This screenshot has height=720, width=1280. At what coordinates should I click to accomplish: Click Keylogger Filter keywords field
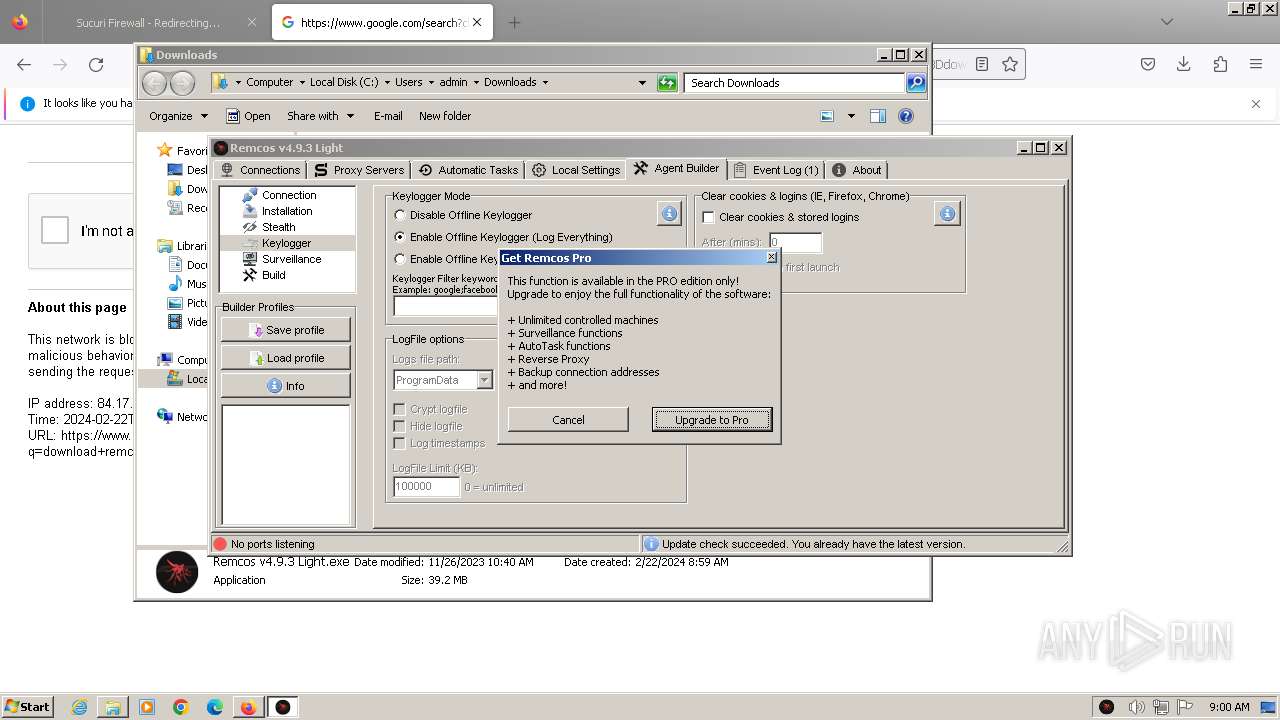pos(445,306)
